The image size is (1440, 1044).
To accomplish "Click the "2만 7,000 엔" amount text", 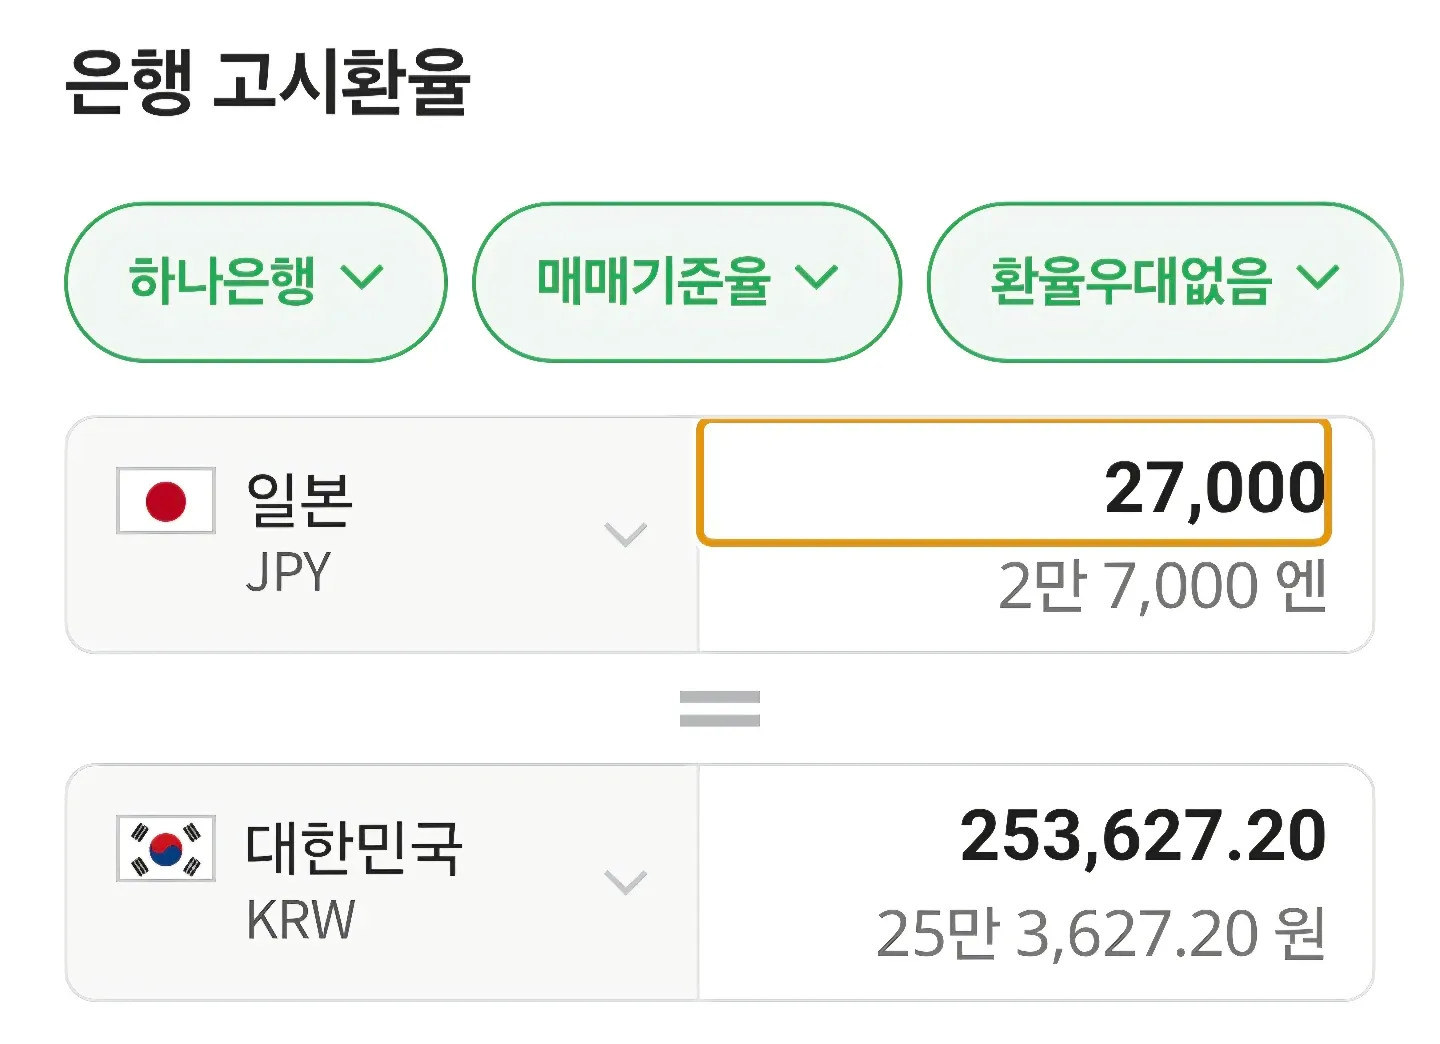I will [1162, 586].
